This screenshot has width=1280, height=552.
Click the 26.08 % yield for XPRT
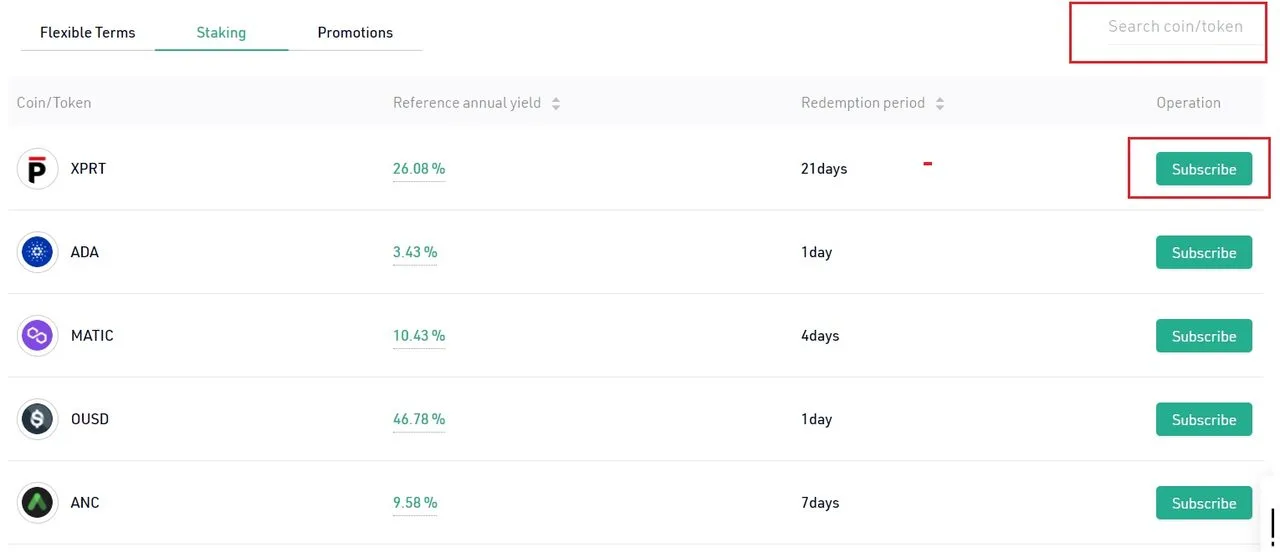(419, 169)
